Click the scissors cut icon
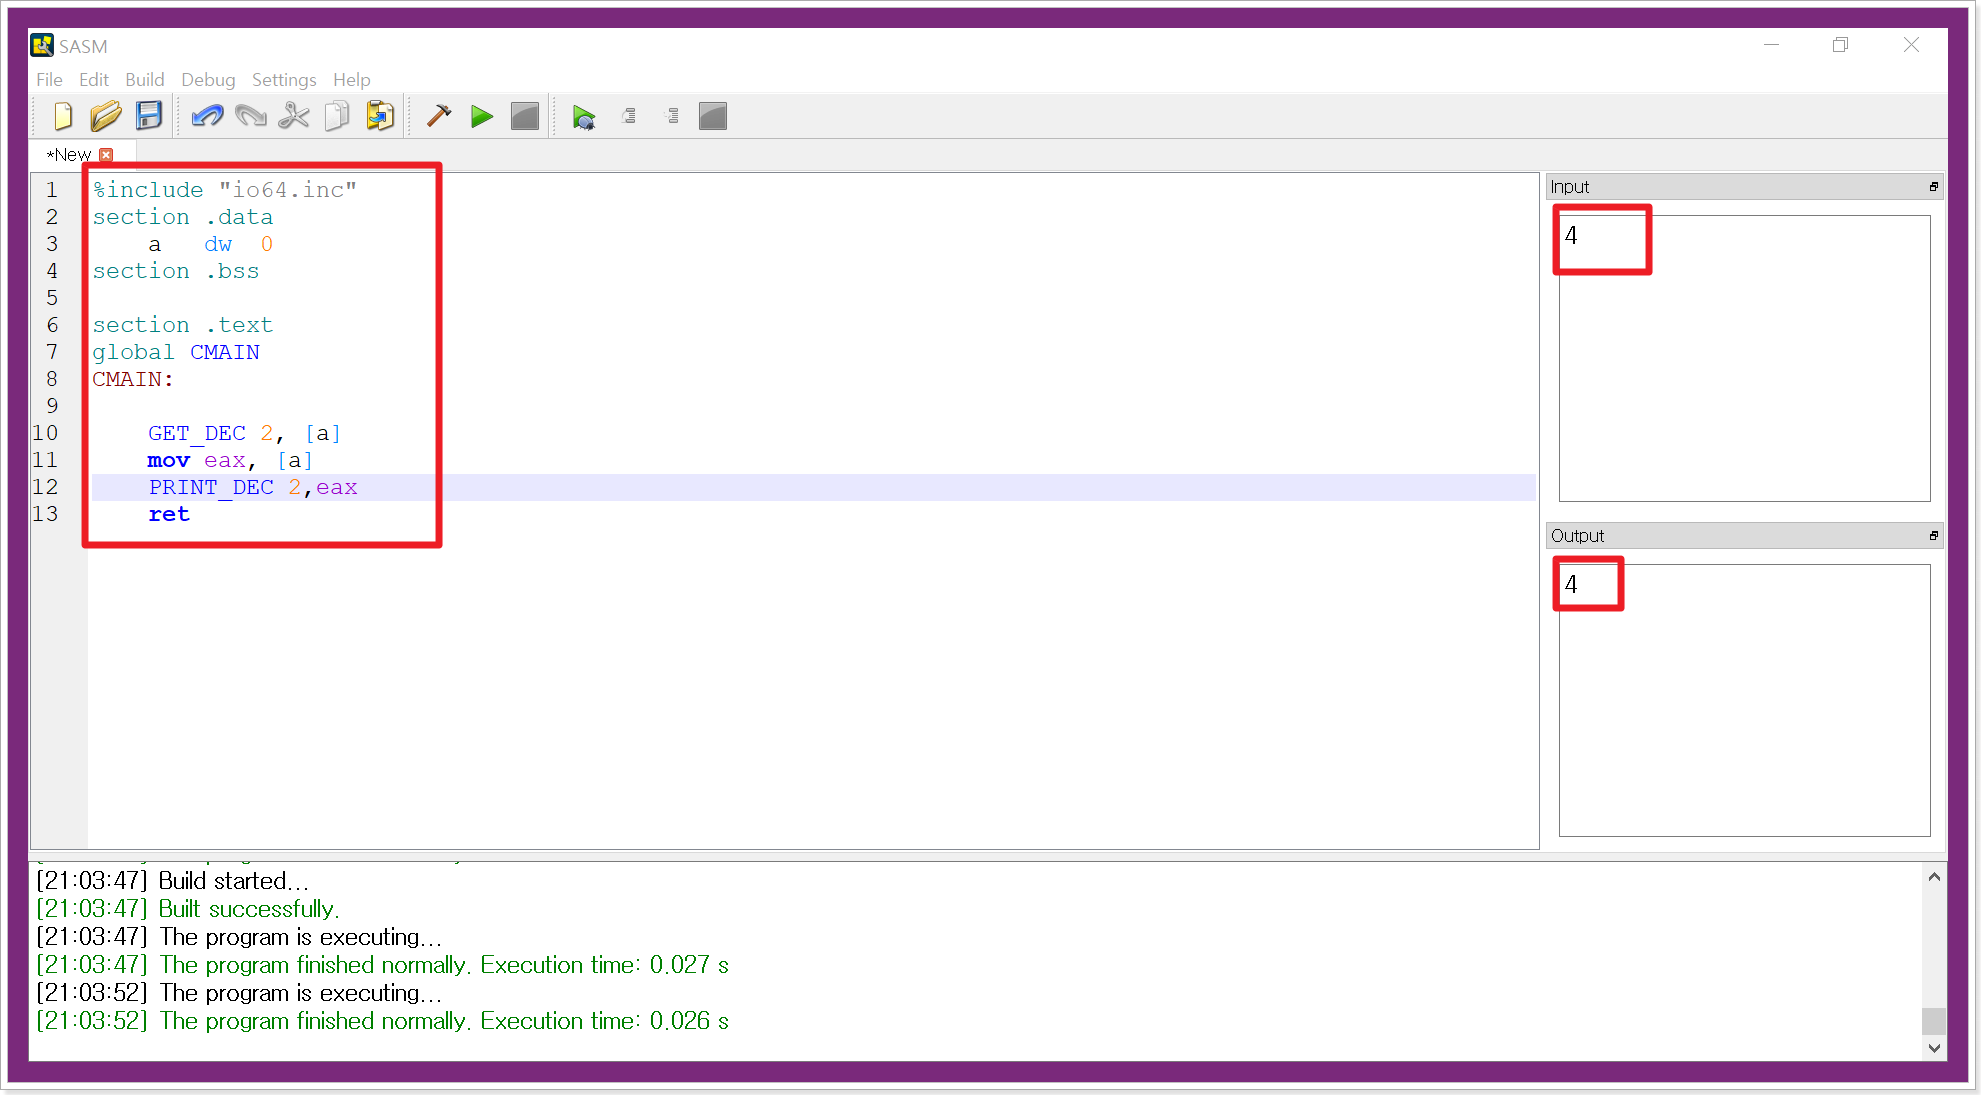Screen dimensions: 1981x1095 (294, 117)
